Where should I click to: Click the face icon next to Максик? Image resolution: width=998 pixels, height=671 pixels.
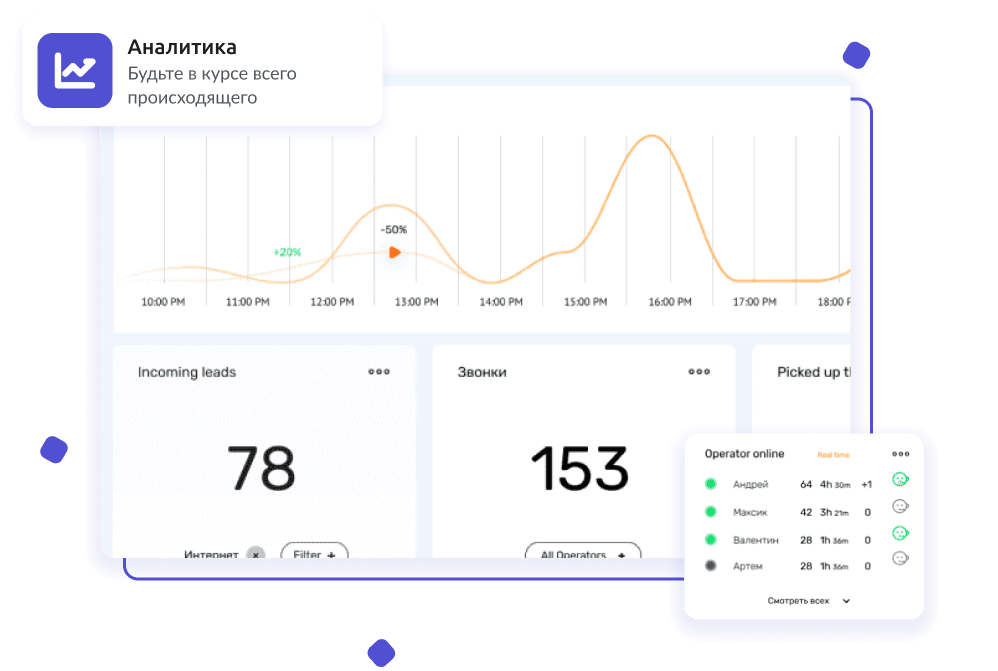click(x=900, y=507)
